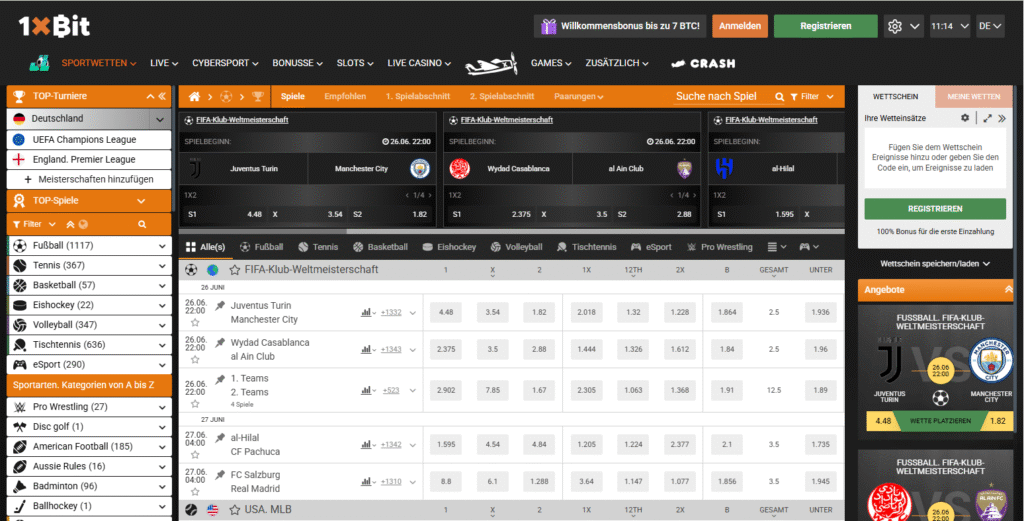This screenshot has height=521, width=1024.
Task: Collapse sidebar with double-arrow icon
Action: 162,96
